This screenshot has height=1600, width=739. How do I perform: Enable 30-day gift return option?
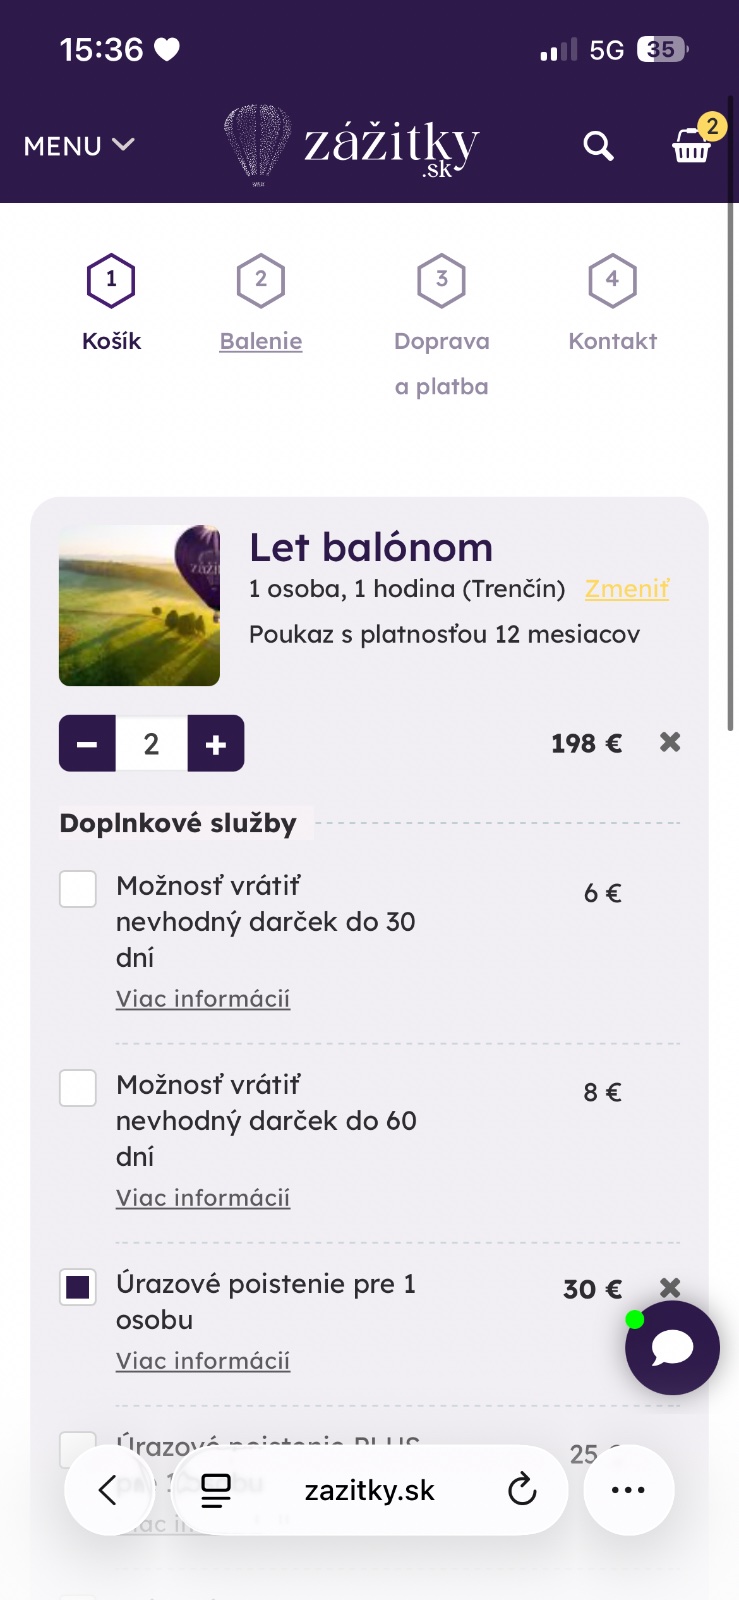[x=78, y=888]
